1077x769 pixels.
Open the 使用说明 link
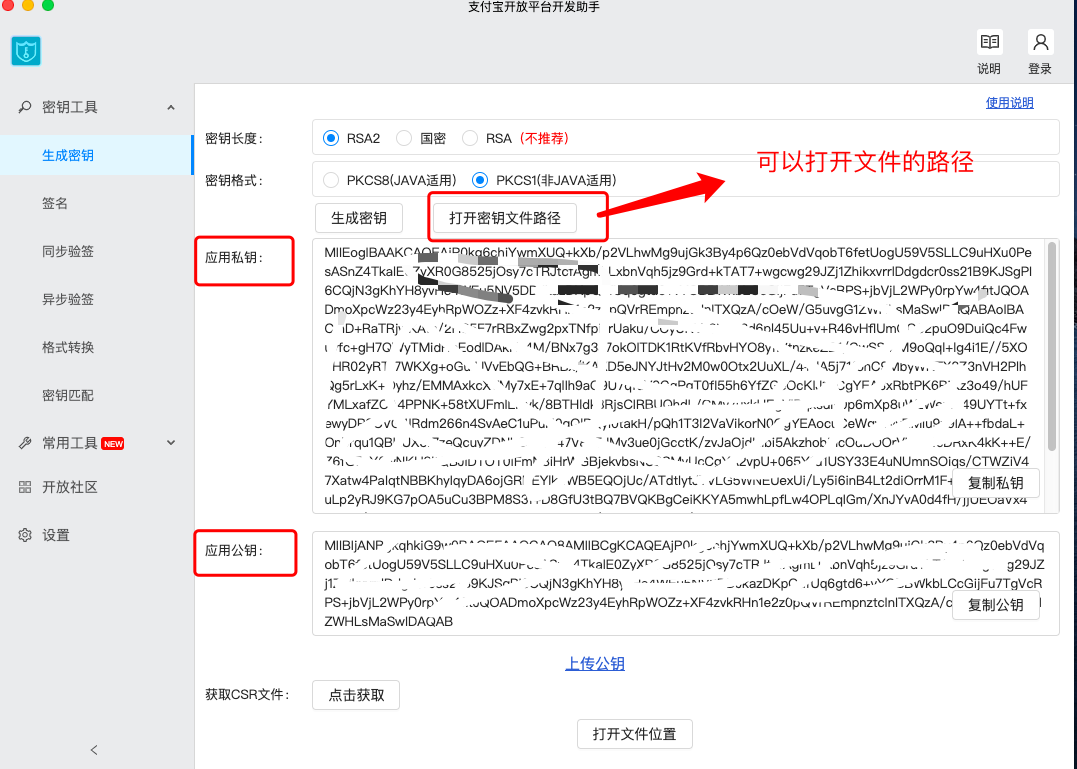coord(1010,103)
